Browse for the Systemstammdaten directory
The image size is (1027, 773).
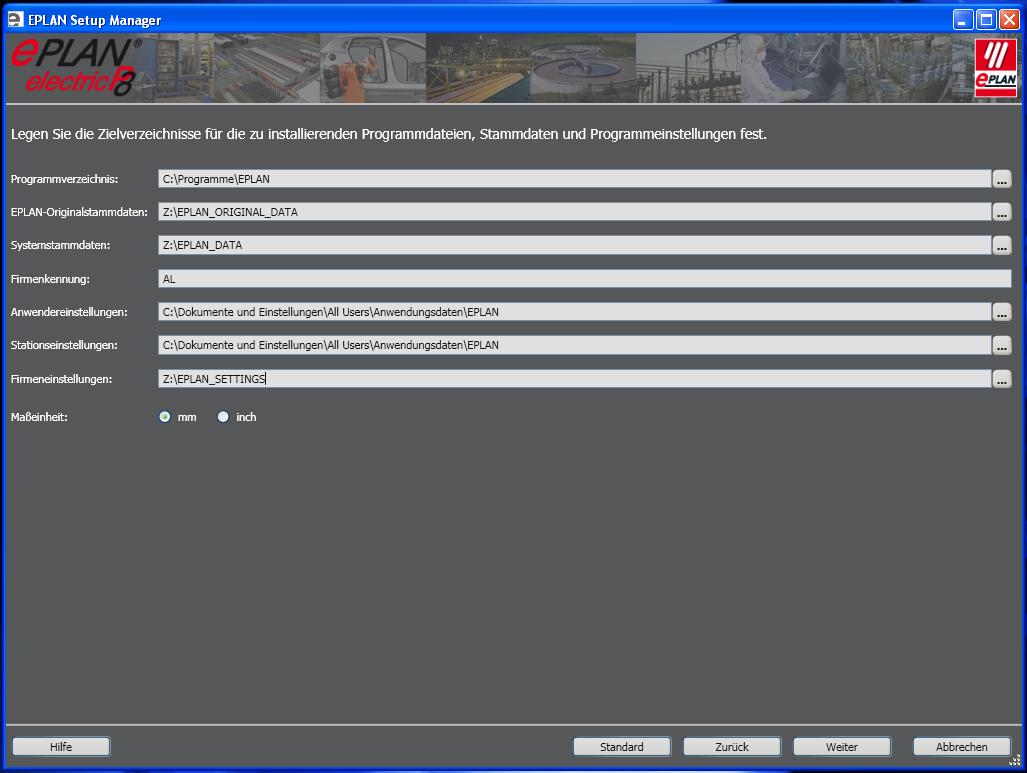tap(1001, 245)
